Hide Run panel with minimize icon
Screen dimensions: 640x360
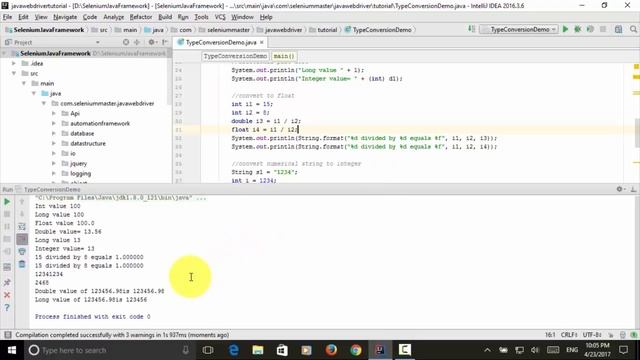[x=633, y=189]
